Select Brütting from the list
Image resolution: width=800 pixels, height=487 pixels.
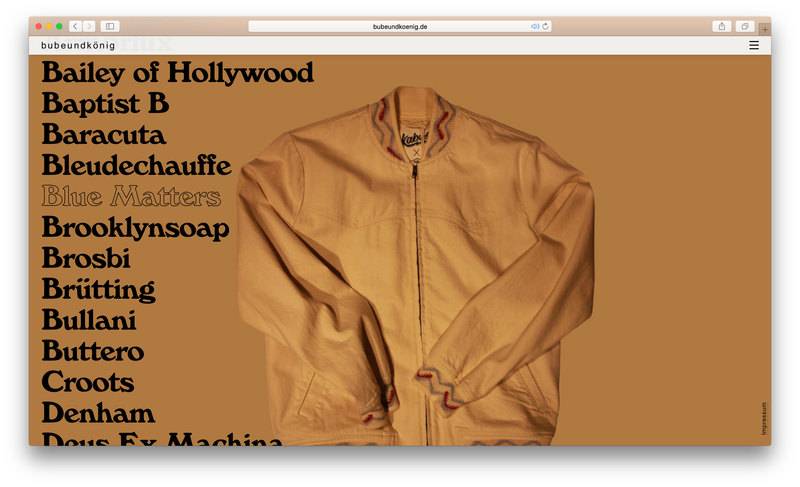tap(98, 290)
